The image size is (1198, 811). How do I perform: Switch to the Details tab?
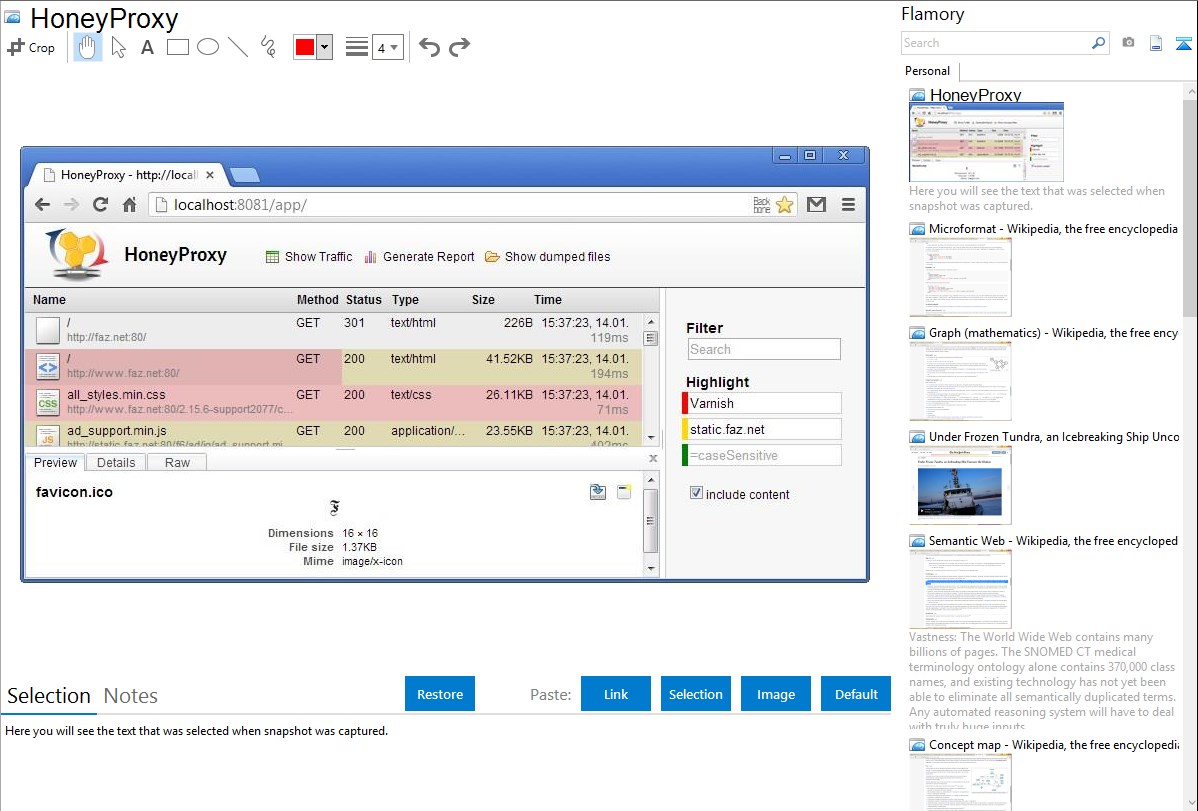pyautogui.click(x=116, y=462)
